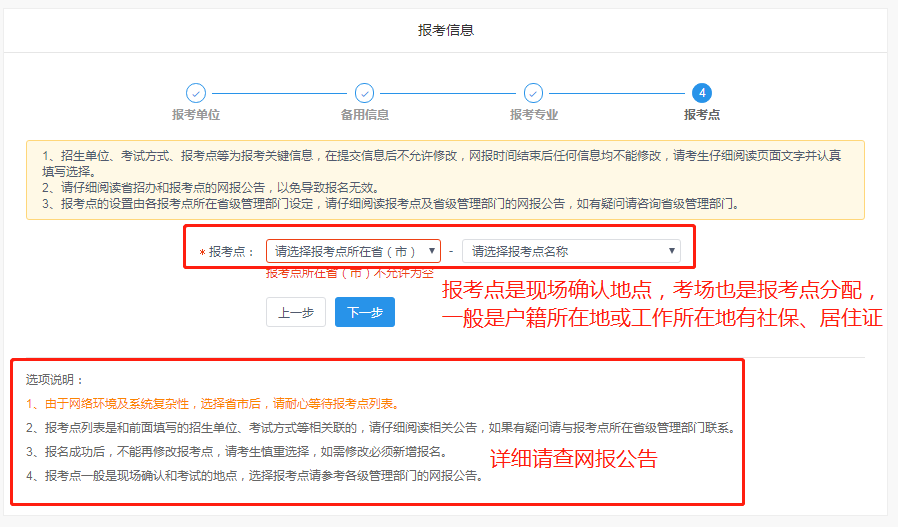The image size is (898, 527).
Task: Click notice line 2 about 网报公告
Action: point(211,187)
